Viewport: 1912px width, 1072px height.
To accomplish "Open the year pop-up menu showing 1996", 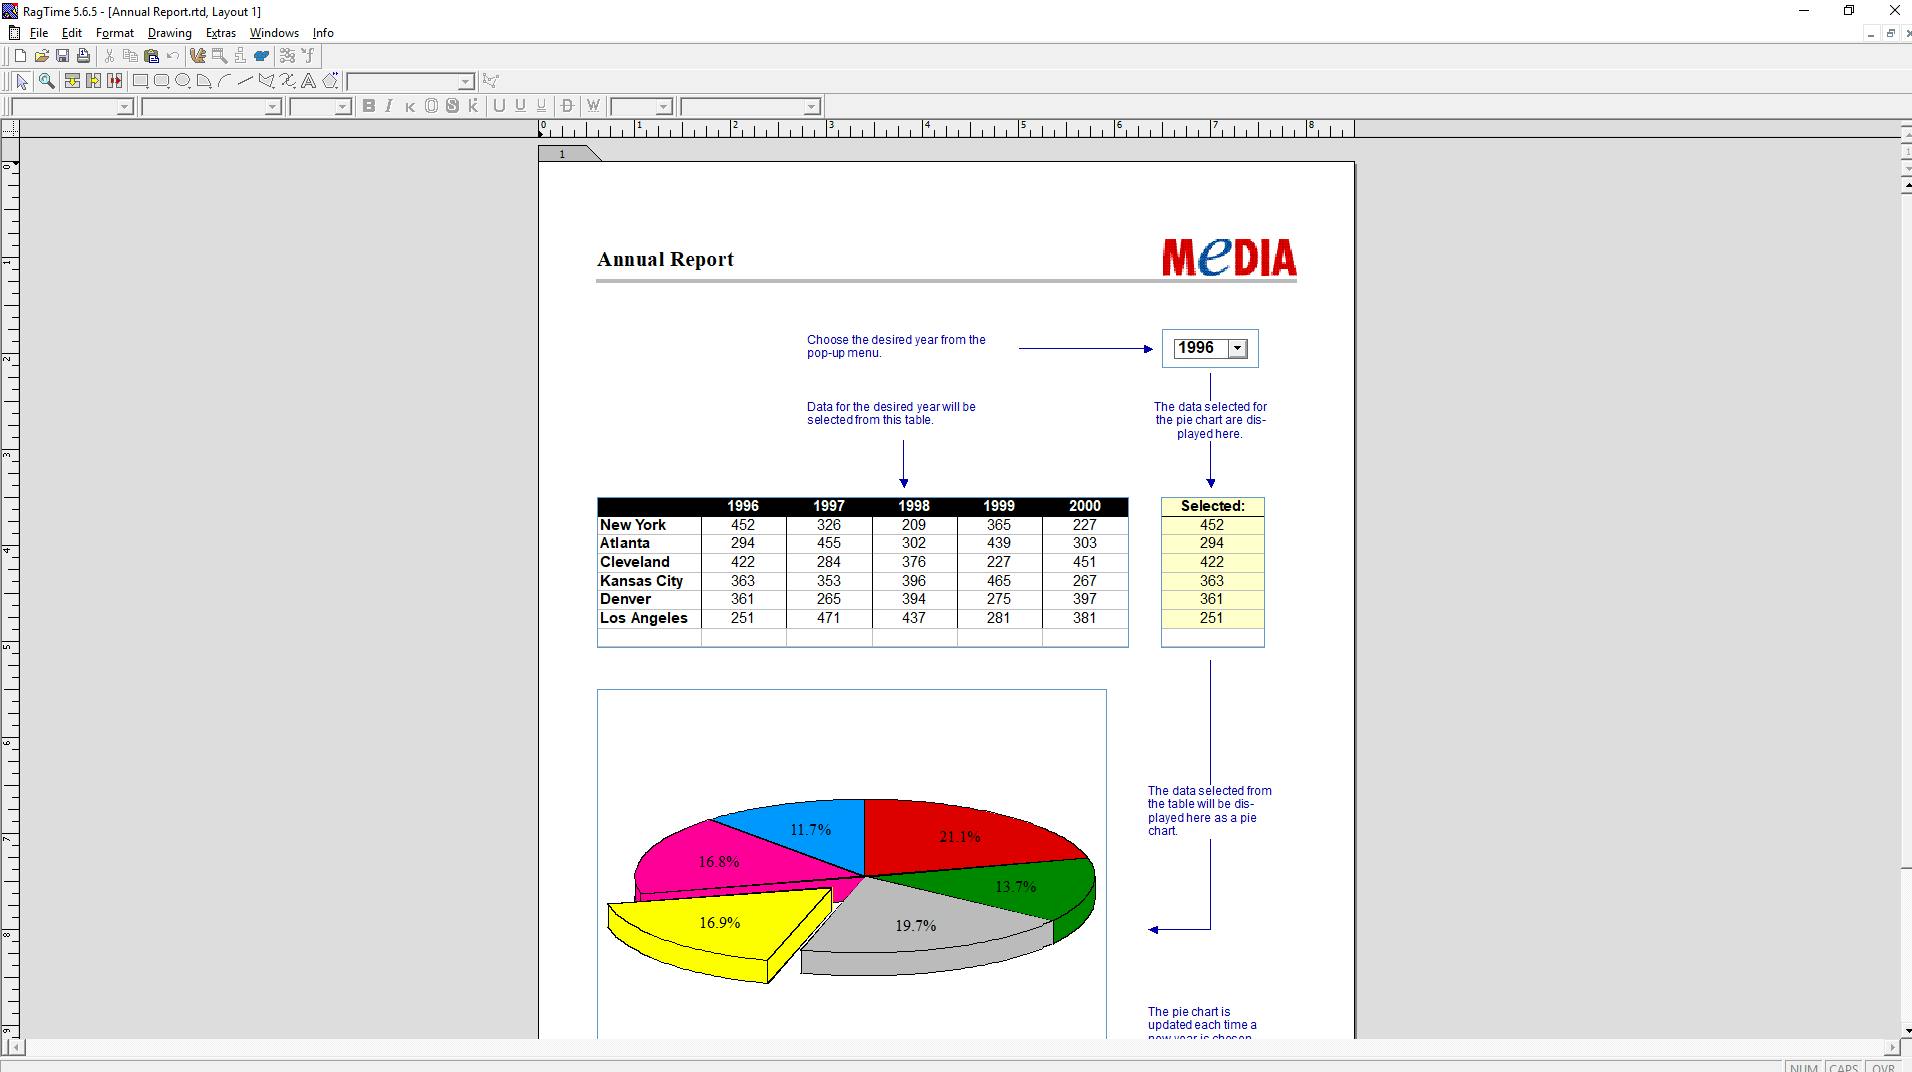I will [x=1237, y=348].
